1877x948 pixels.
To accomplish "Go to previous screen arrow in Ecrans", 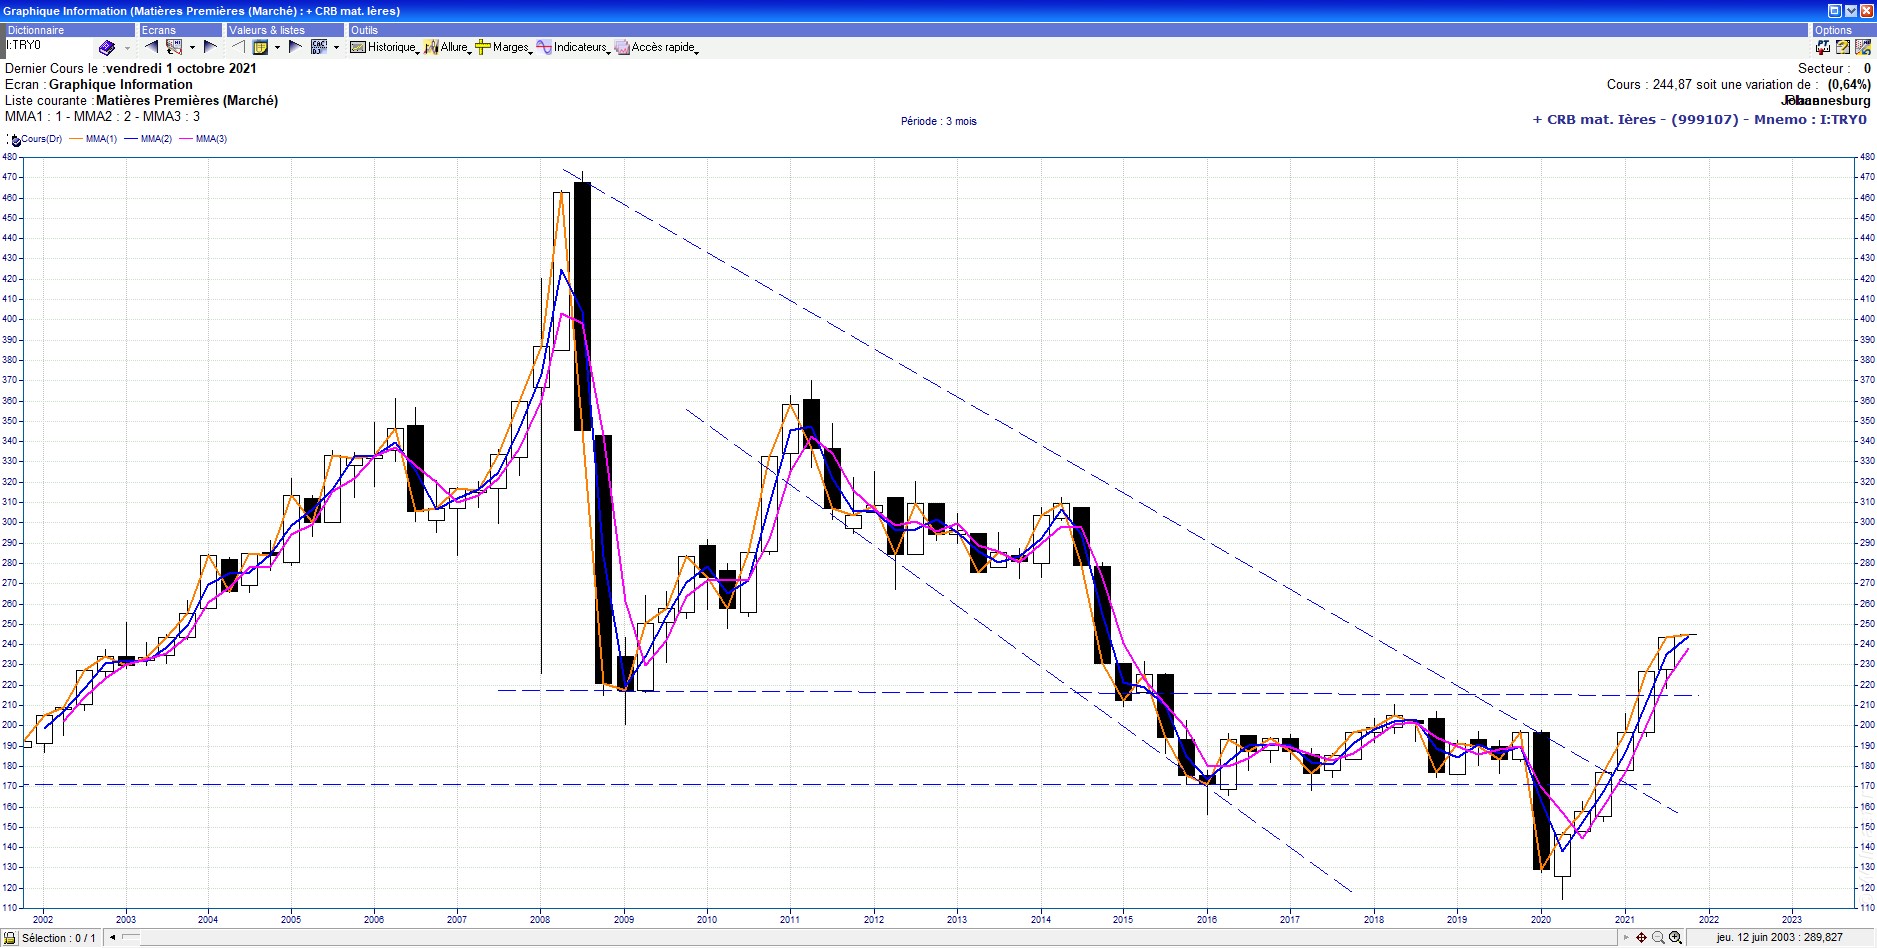I will 151,47.
